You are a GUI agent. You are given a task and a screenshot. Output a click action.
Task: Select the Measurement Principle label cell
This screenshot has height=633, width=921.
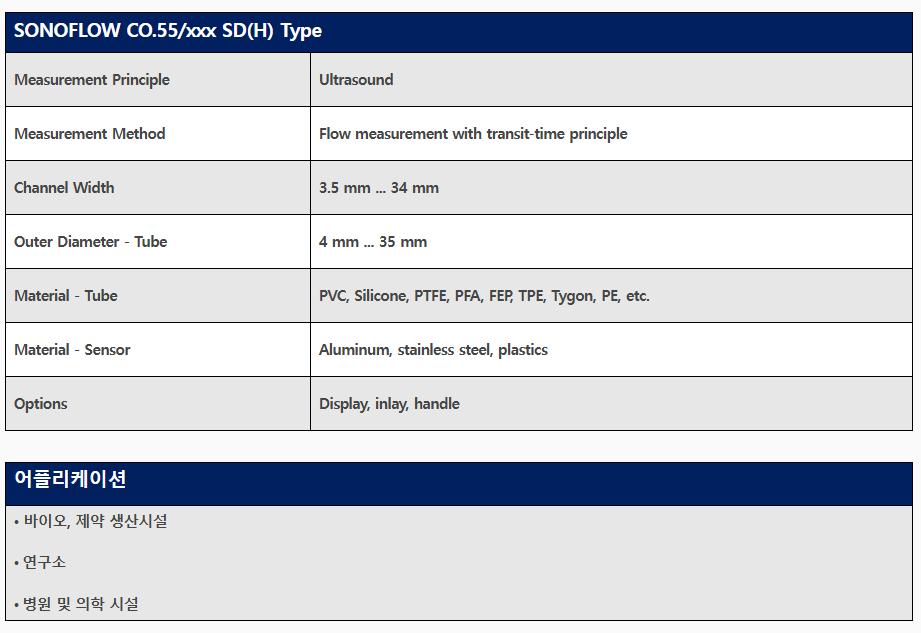point(92,80)
